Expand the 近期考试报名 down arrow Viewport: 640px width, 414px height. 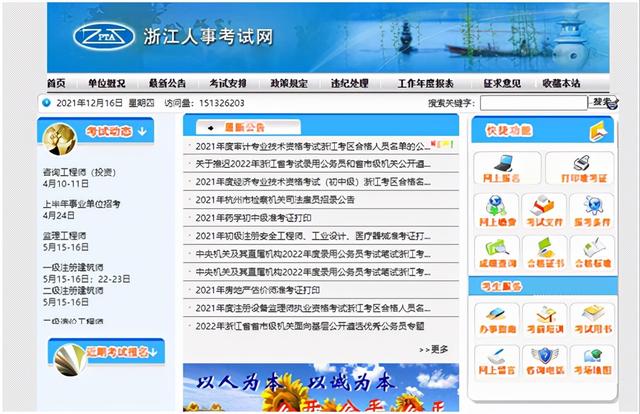point(153,352)
